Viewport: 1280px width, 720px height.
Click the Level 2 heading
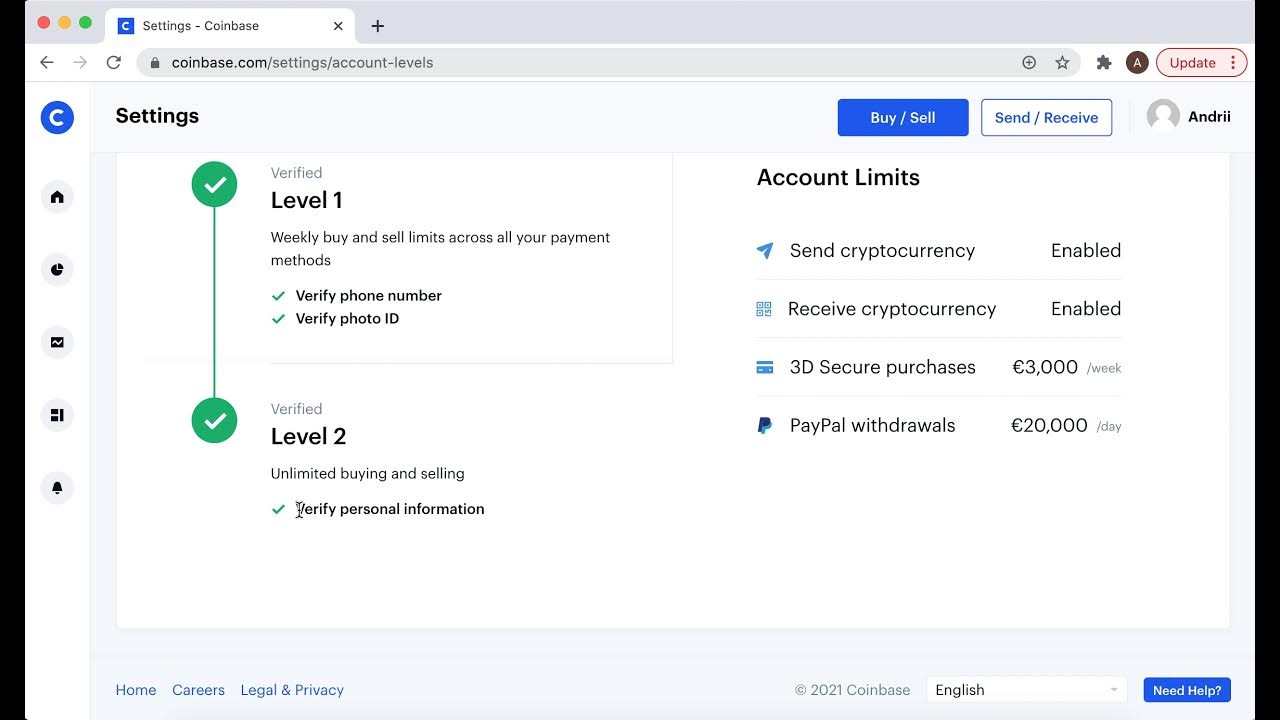(309, 436)
